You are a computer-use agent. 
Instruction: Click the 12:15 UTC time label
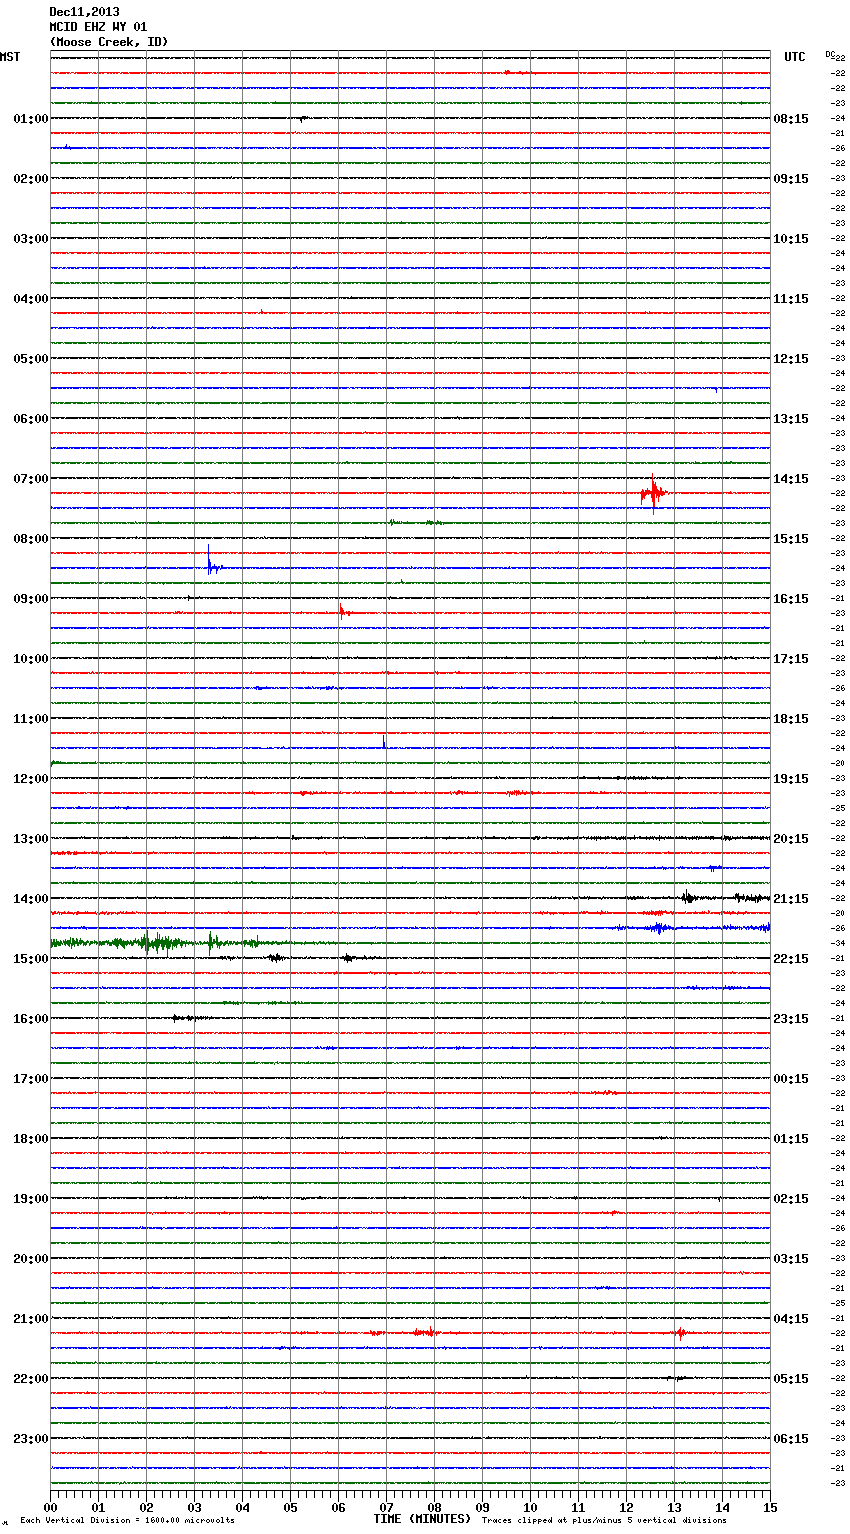(x=791, y=359)
